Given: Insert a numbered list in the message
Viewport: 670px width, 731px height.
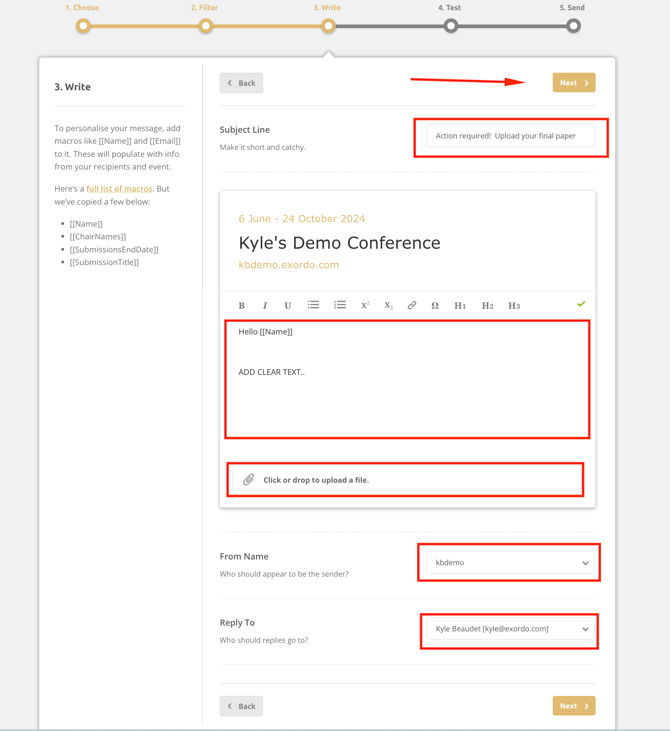Looking at the screenshot, I should pyautogui.click(x=340, y=305).
